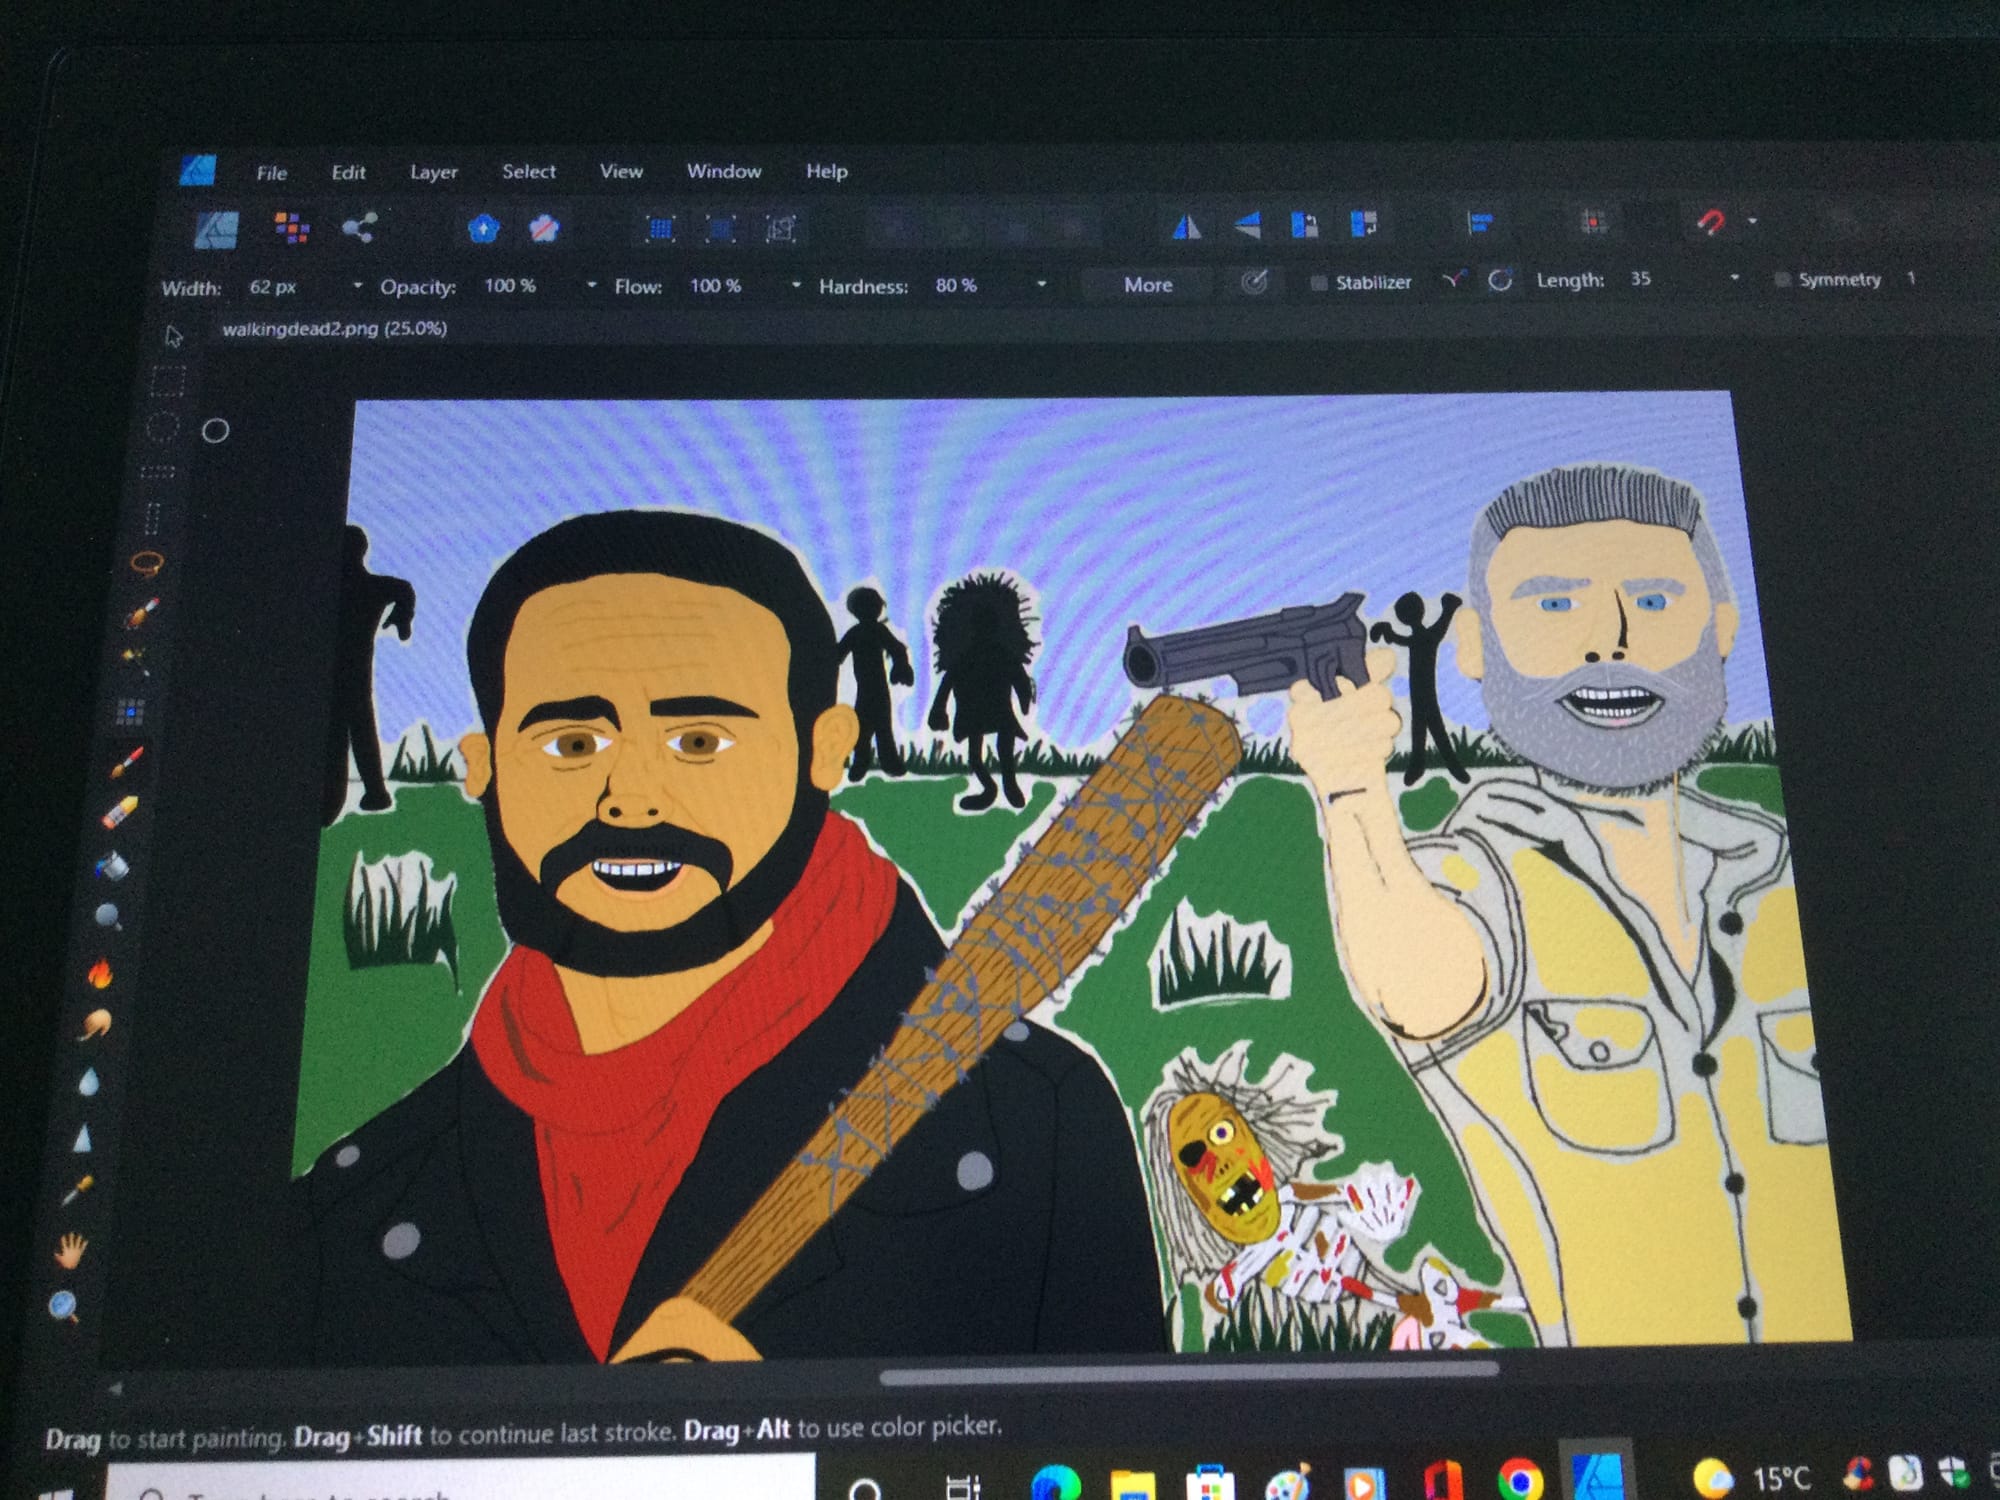The image size is (2000, 1500).
Task: Select the Smudge finger tool
Action: coord(95,1025)
